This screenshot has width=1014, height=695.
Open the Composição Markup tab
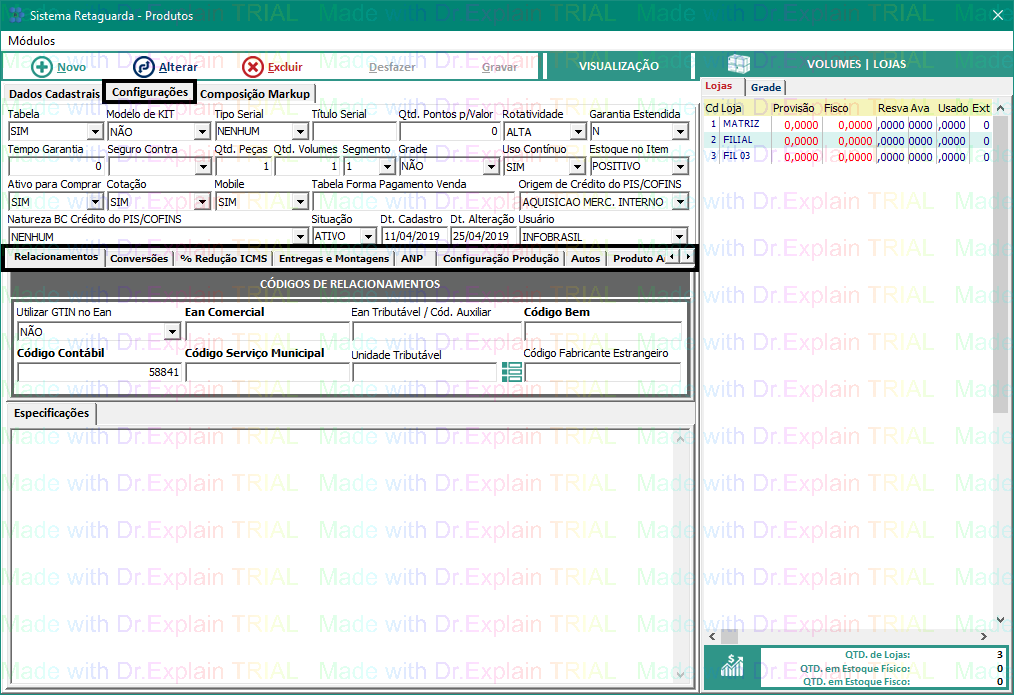click(x=255, y=94)
